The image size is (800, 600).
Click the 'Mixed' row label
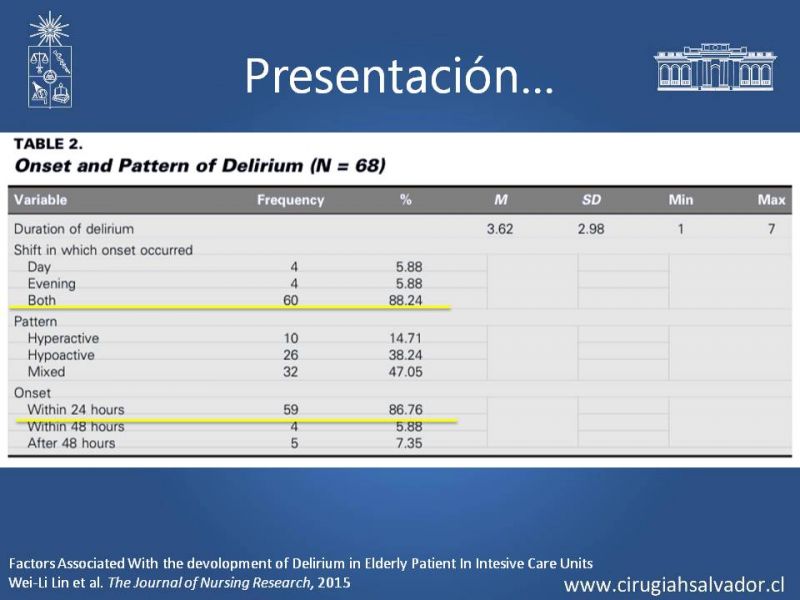click(46, 372)
